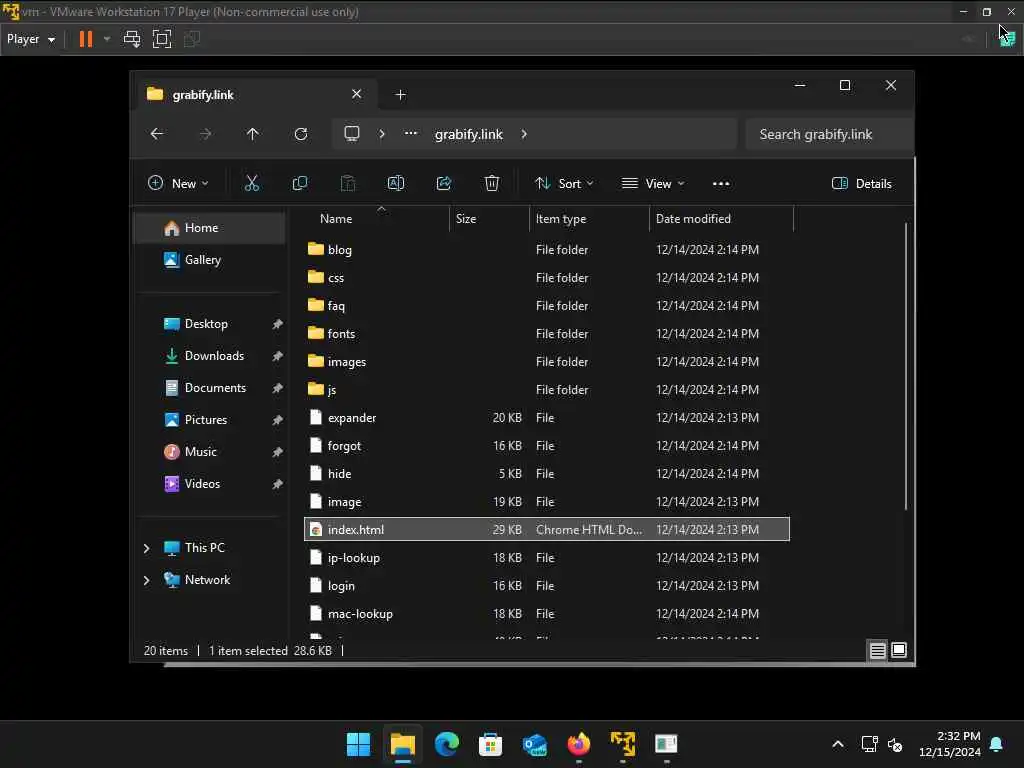
Task: Refresh the folder view
Action: (301, 134)
